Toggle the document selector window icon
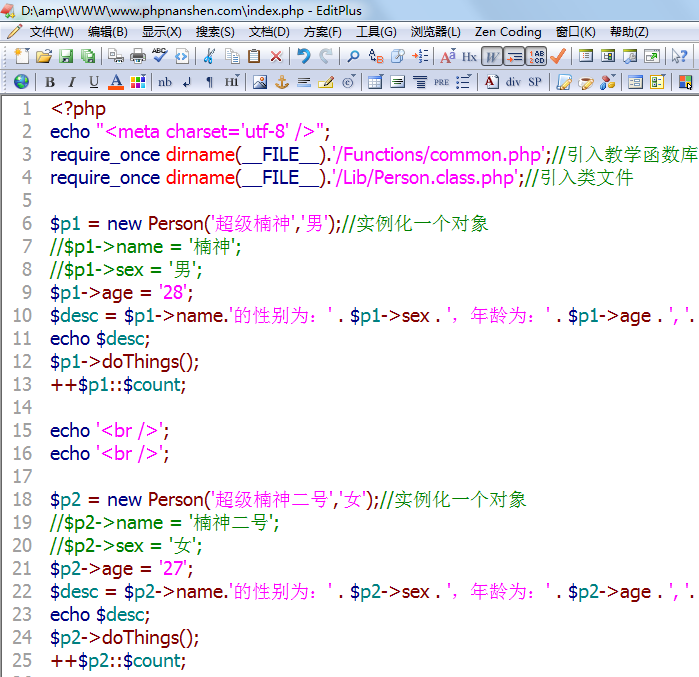The height and width of the screenshot is (677, 699). (x=586, y=56)
